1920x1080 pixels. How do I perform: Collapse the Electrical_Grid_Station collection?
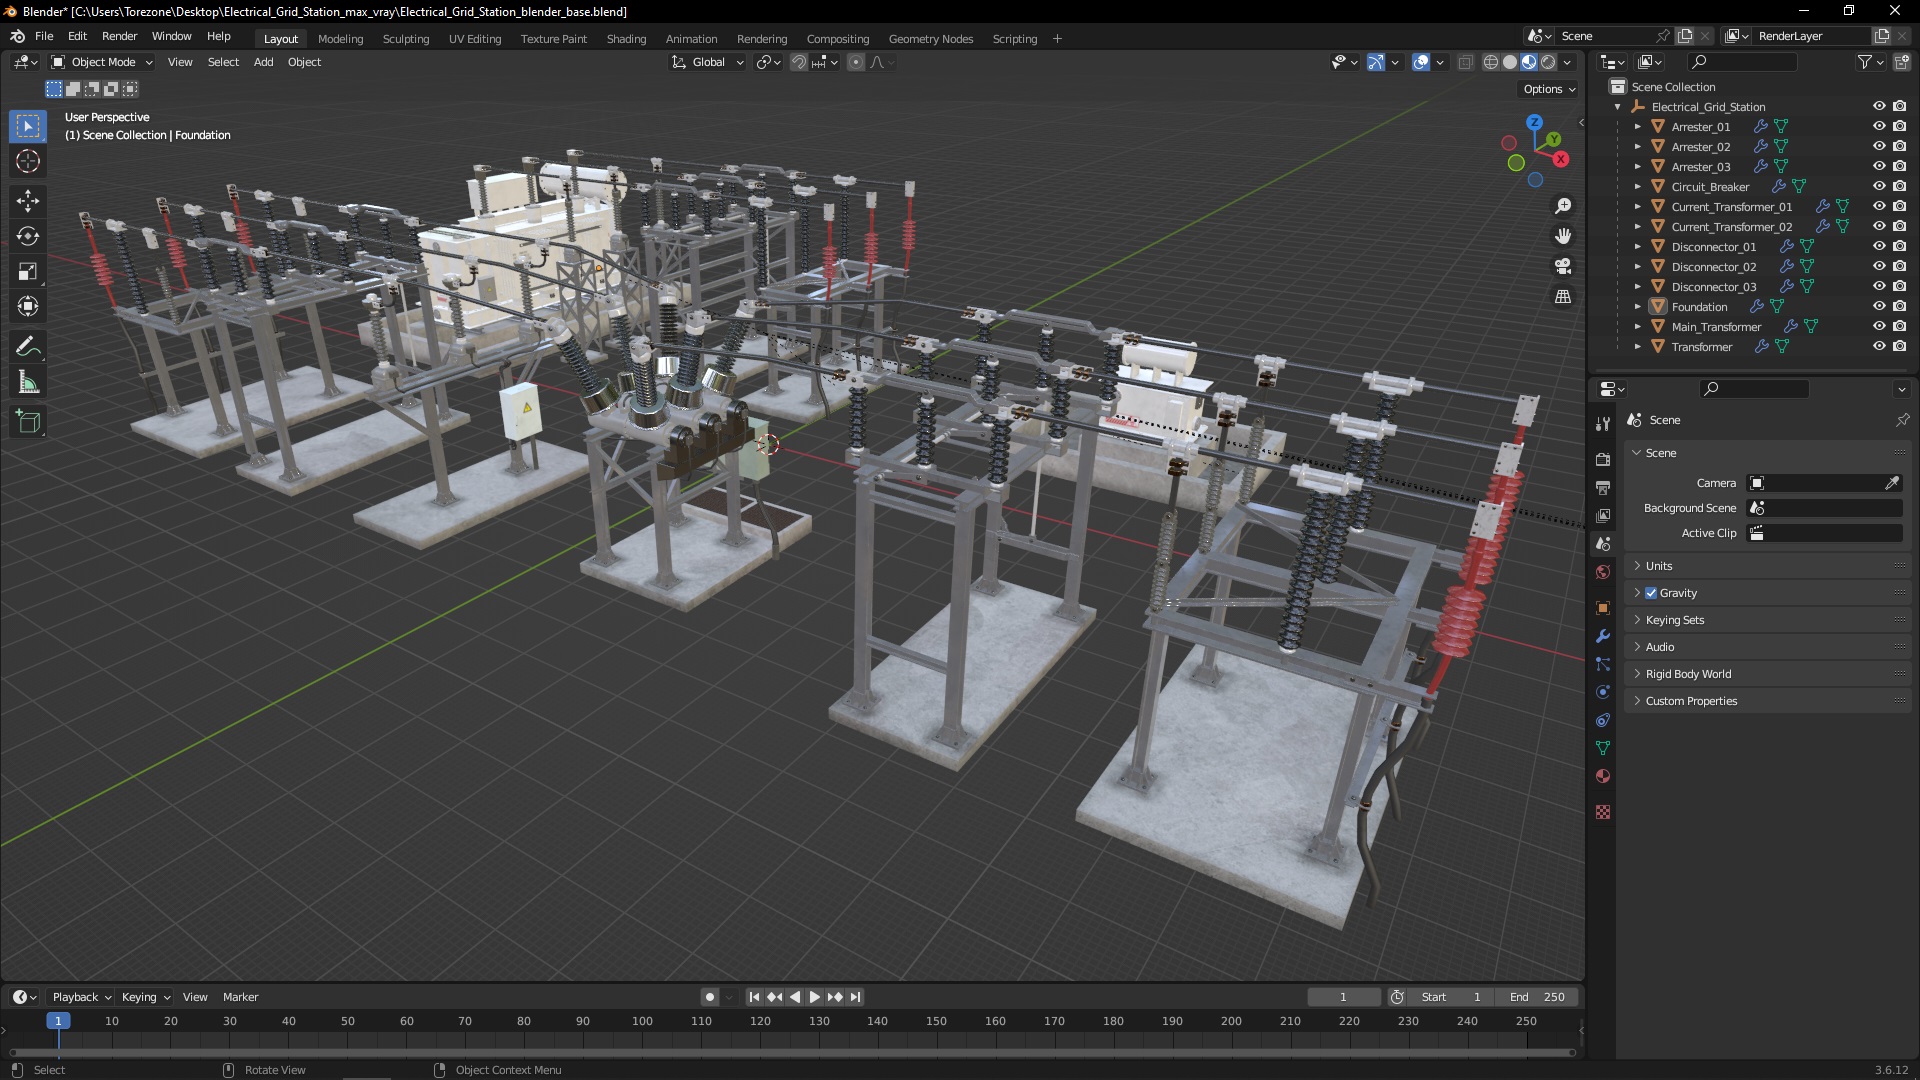tap(1618, 107)
